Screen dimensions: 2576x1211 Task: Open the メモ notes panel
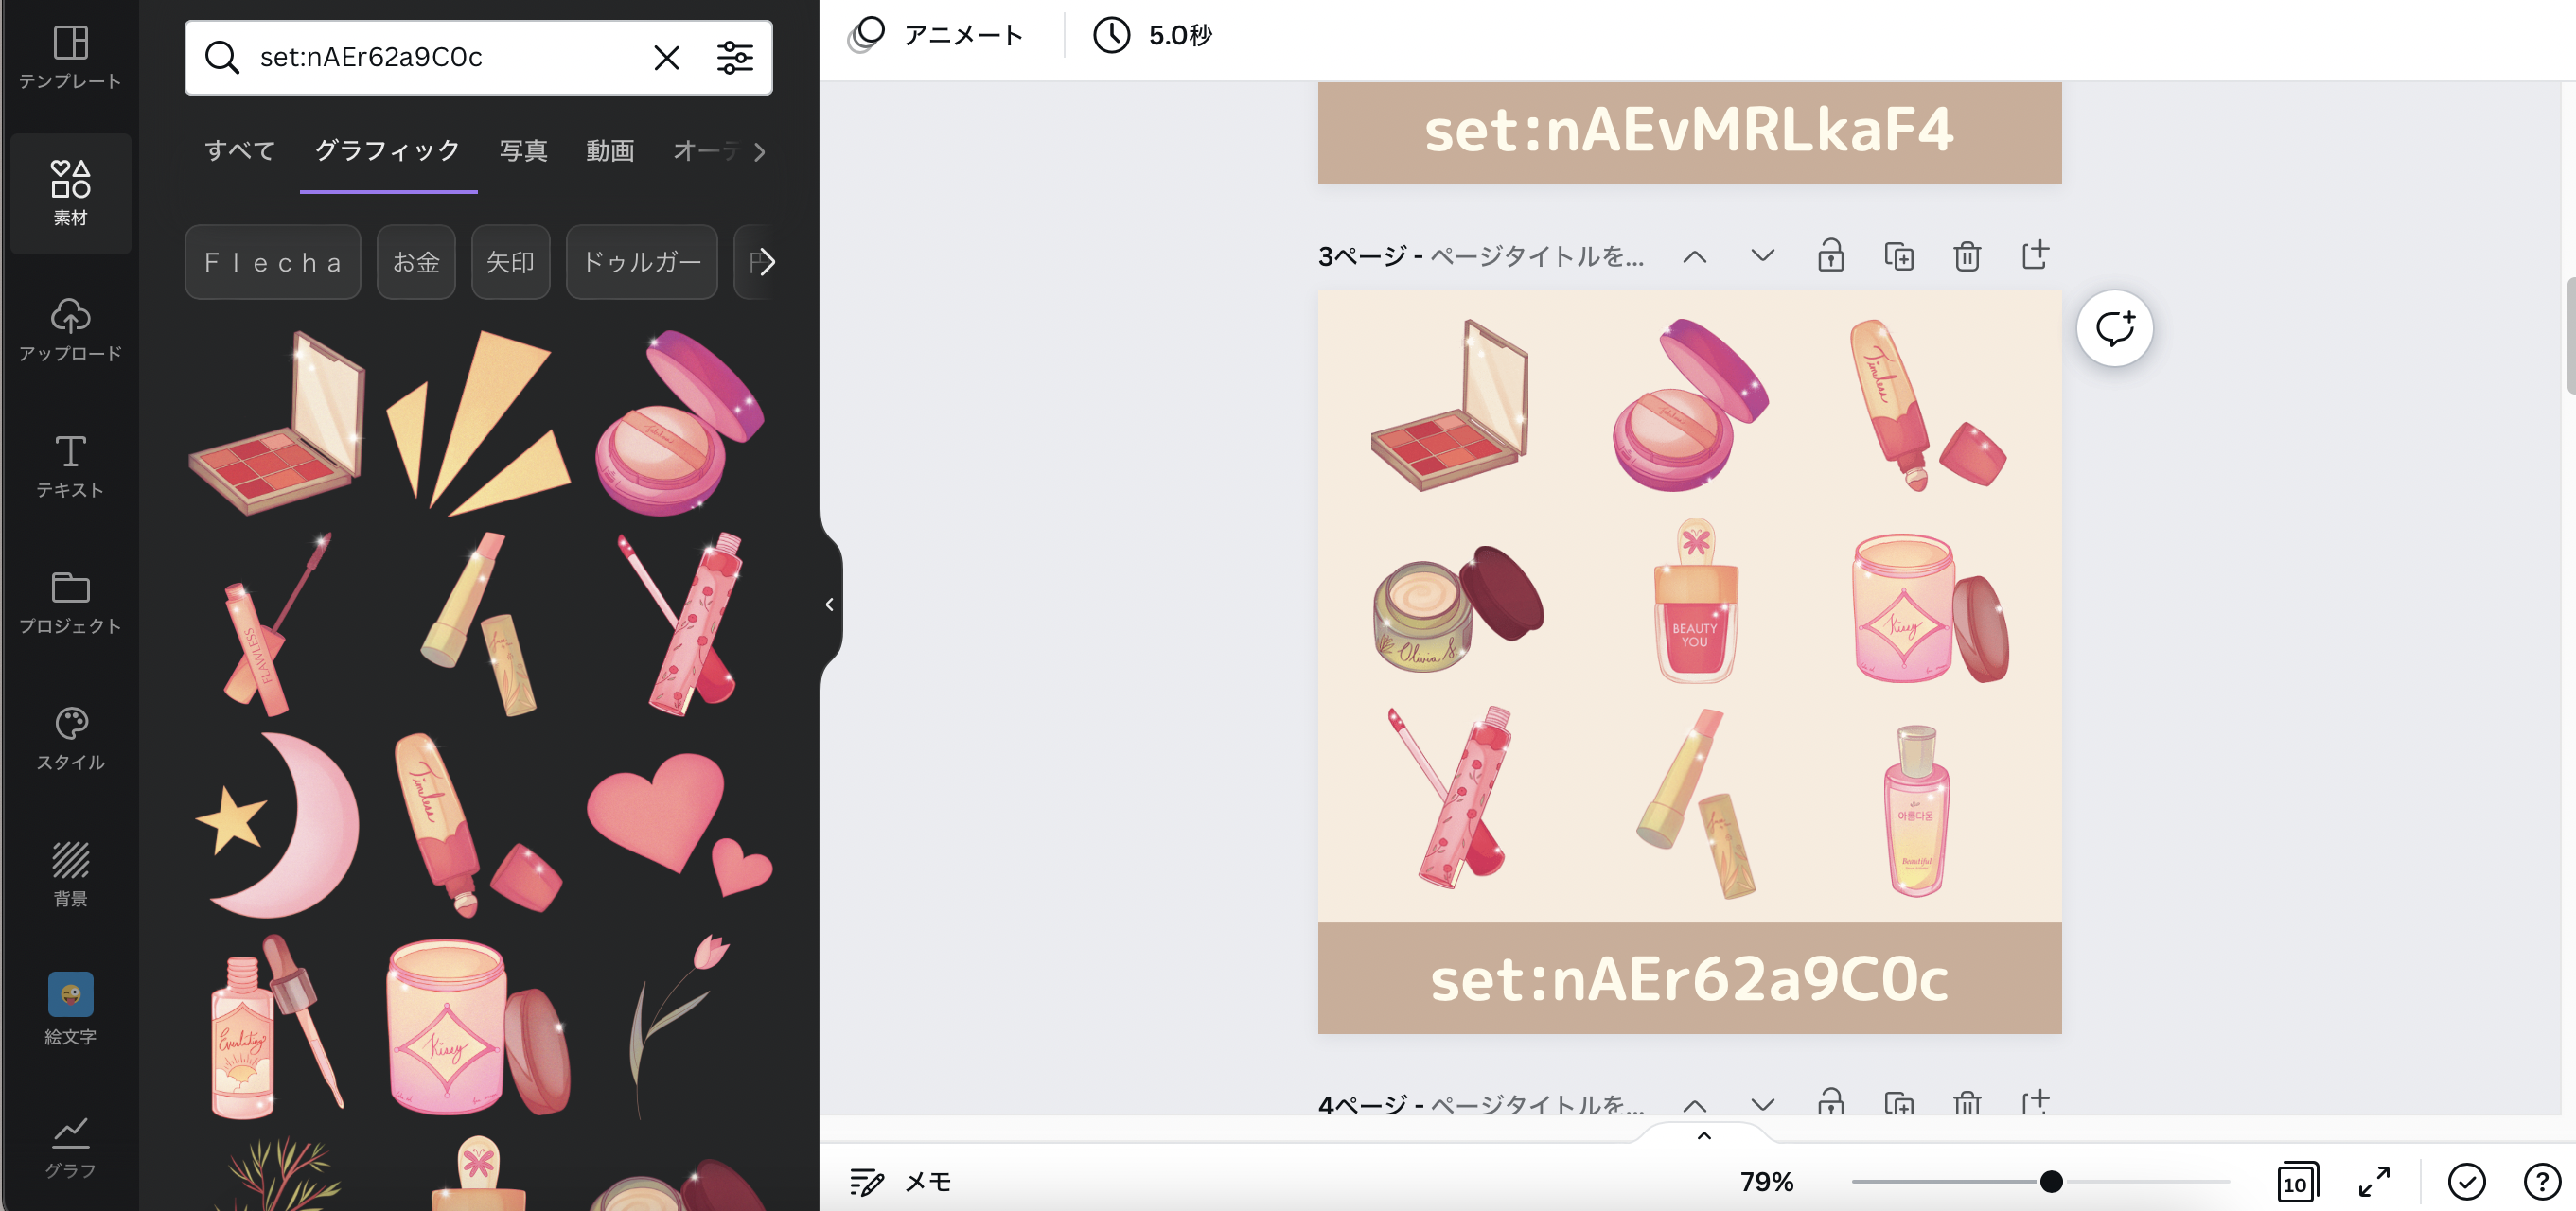[900, 1182]
